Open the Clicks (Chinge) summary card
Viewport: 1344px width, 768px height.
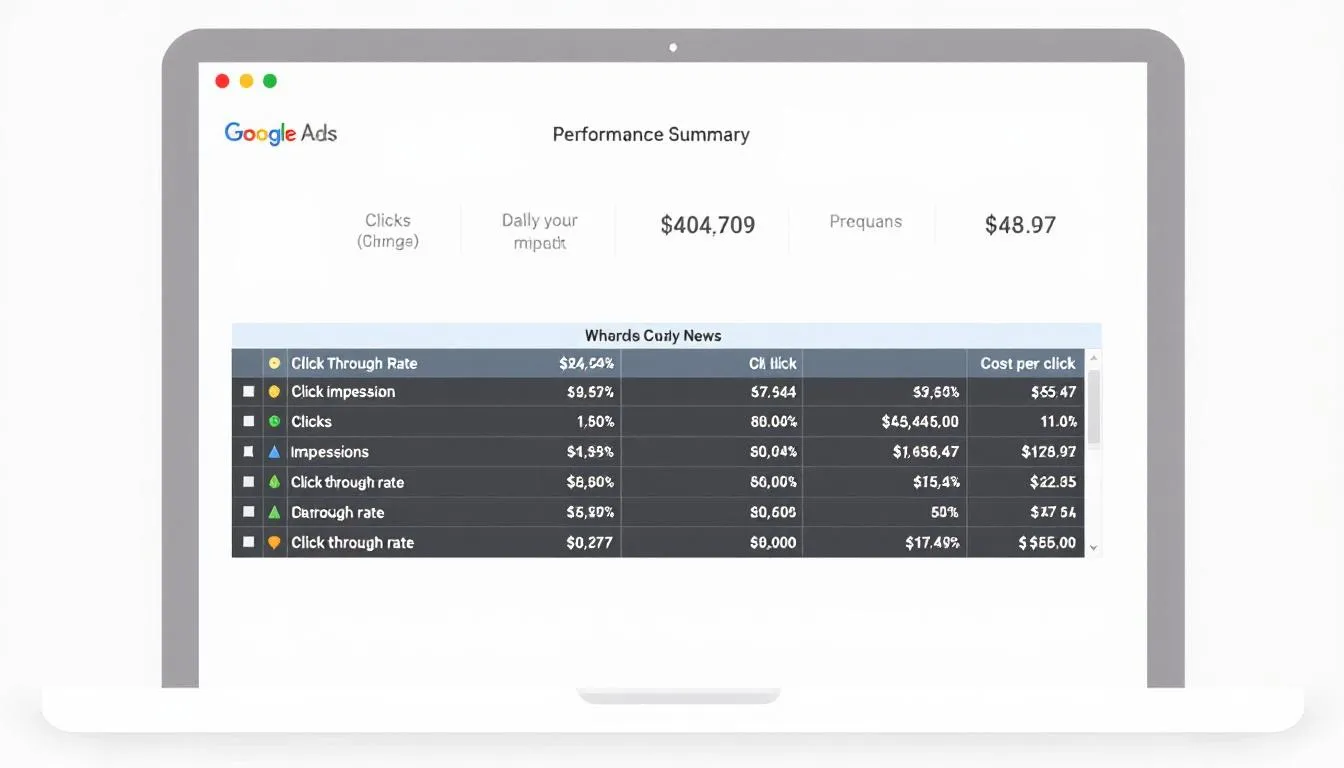coord(388,230)
